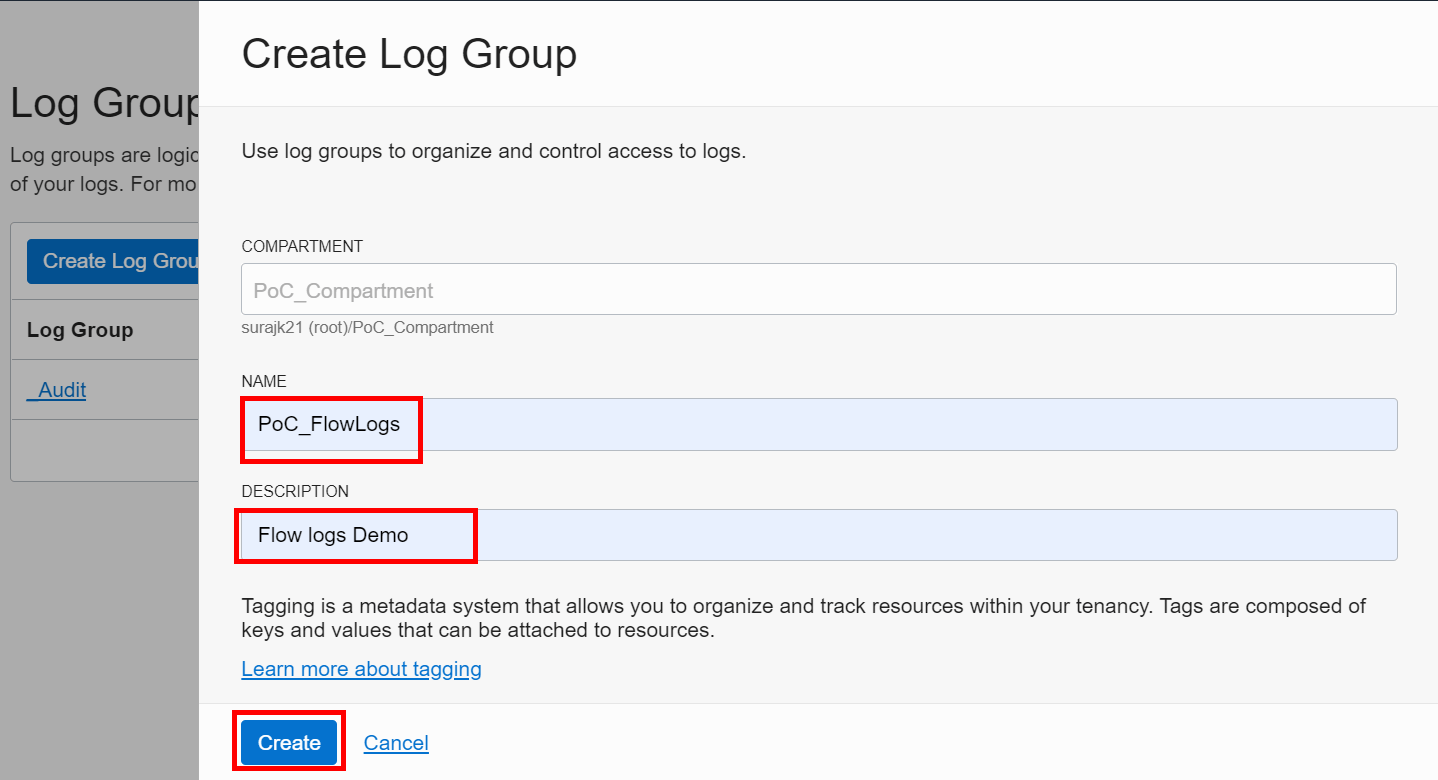
Task: Cancel the Create Log Group dialog
Action: (x=395, y=742)
